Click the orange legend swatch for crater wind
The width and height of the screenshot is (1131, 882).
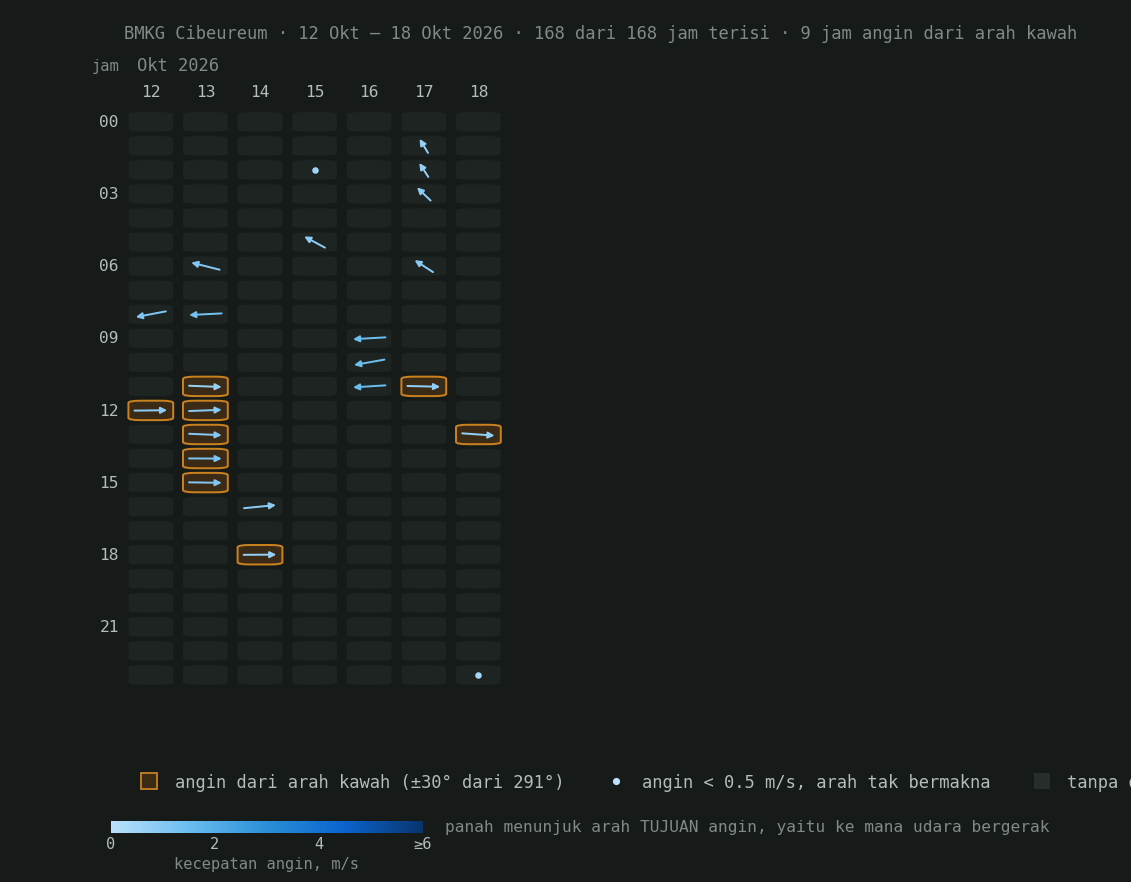coord(149,781)
